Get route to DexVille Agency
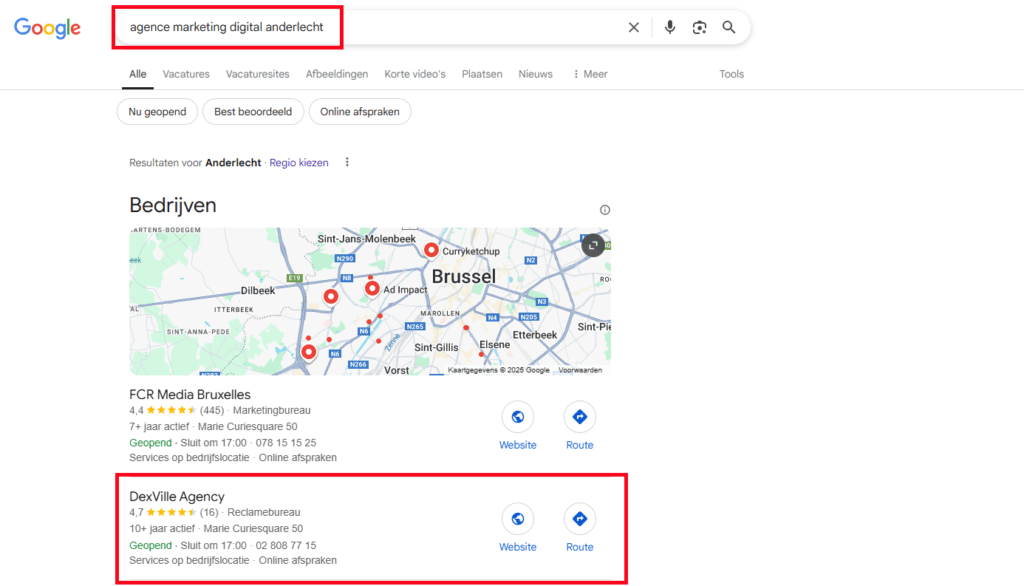 (579, 519)
